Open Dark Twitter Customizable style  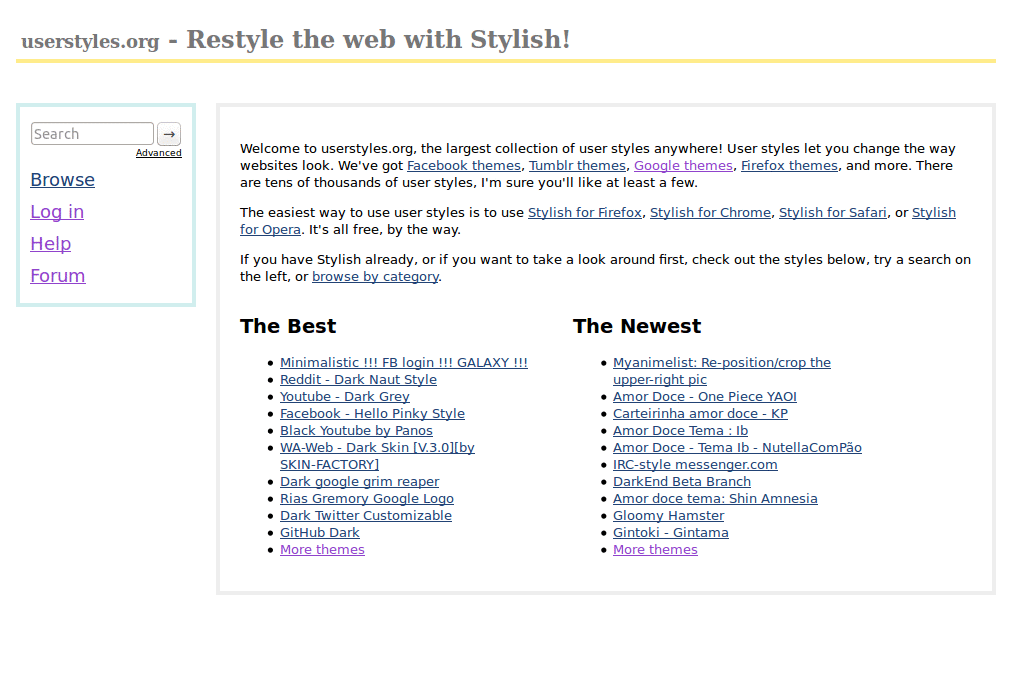point(366,515)
